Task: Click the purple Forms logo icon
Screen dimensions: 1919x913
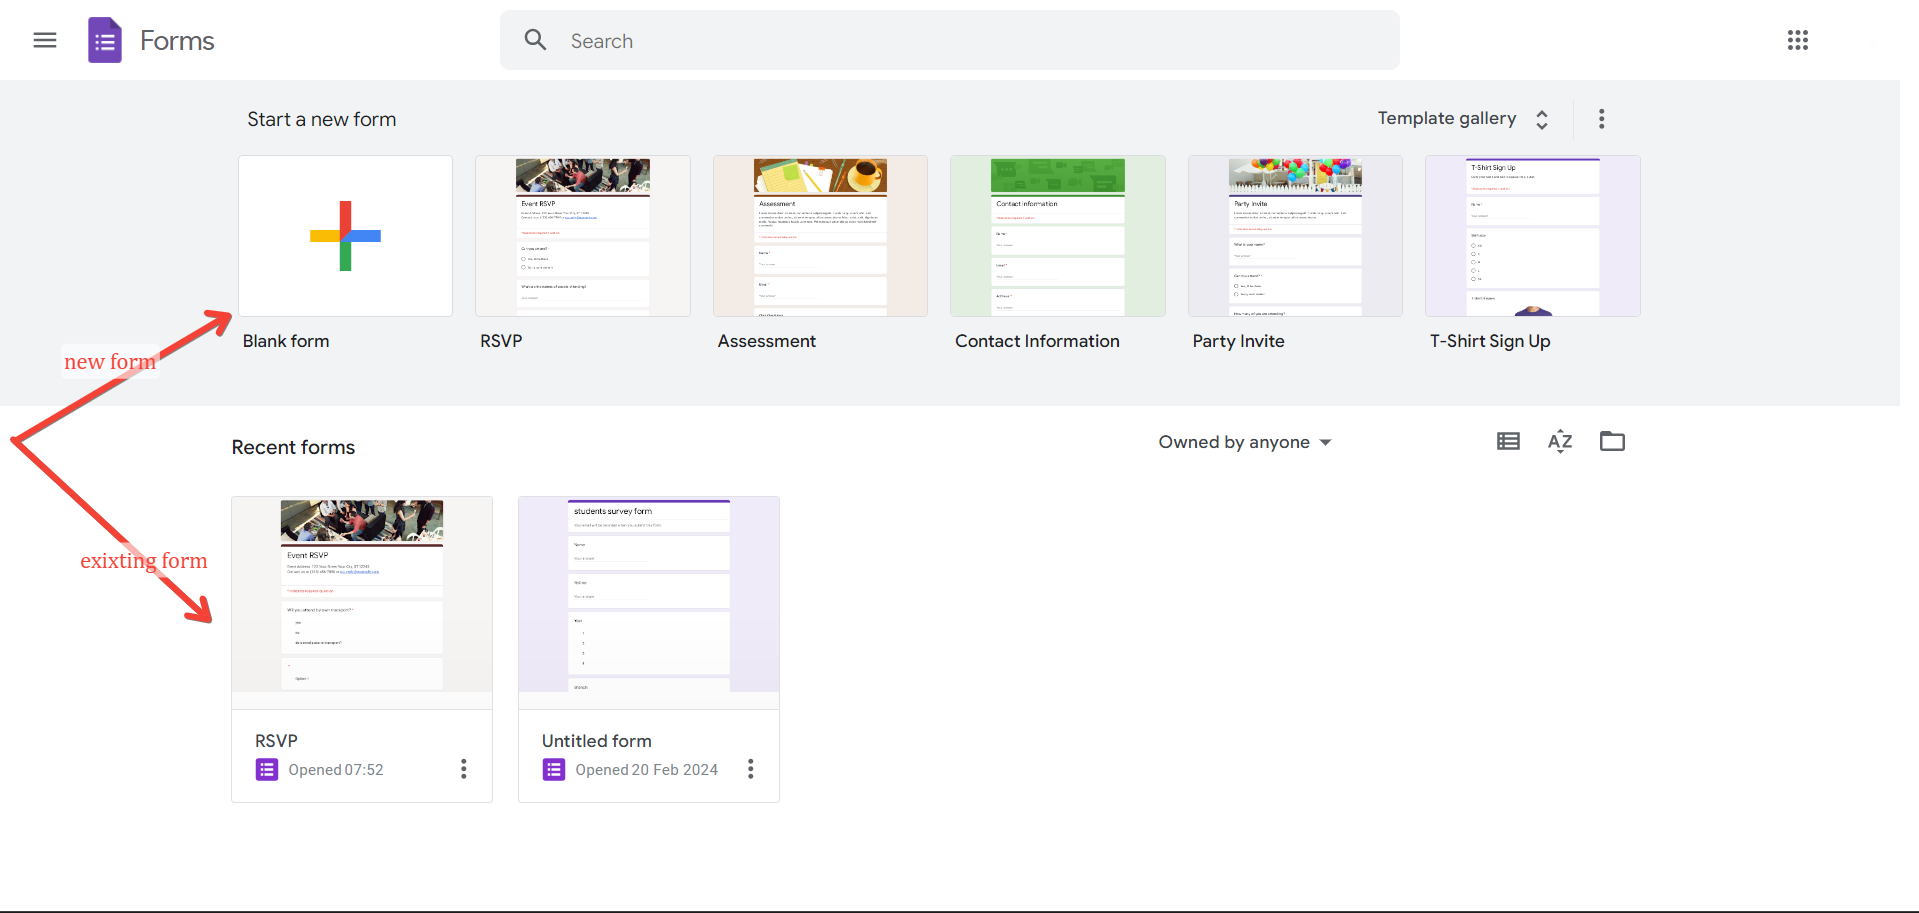Action: coord(105,40)
